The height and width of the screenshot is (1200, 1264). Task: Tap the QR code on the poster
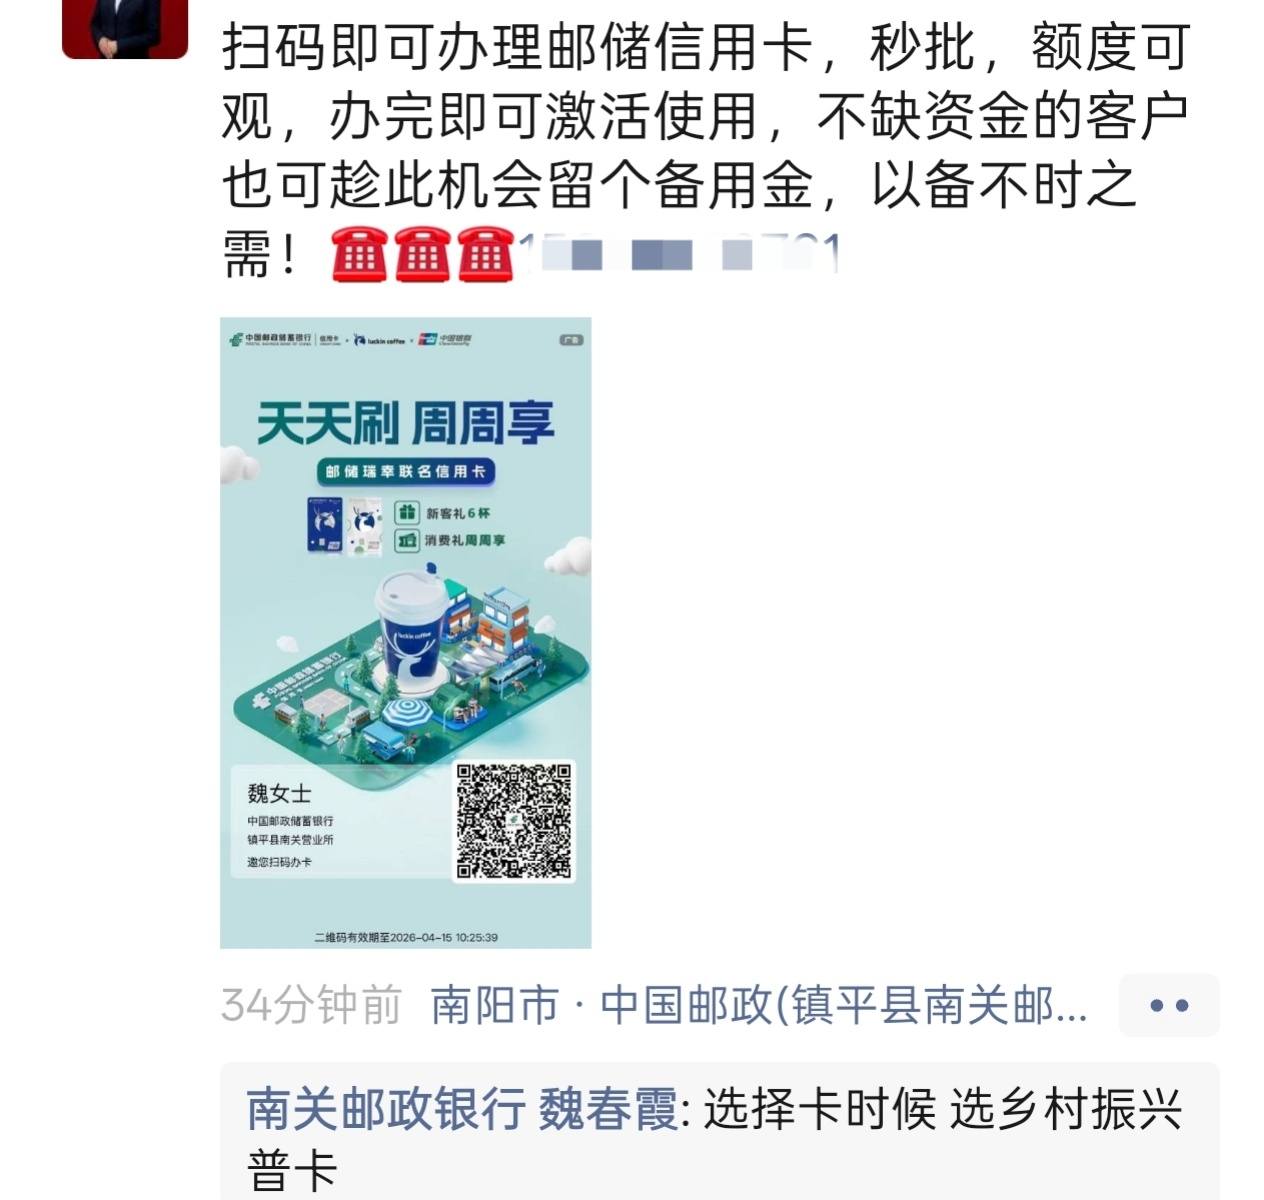(514, 821)
